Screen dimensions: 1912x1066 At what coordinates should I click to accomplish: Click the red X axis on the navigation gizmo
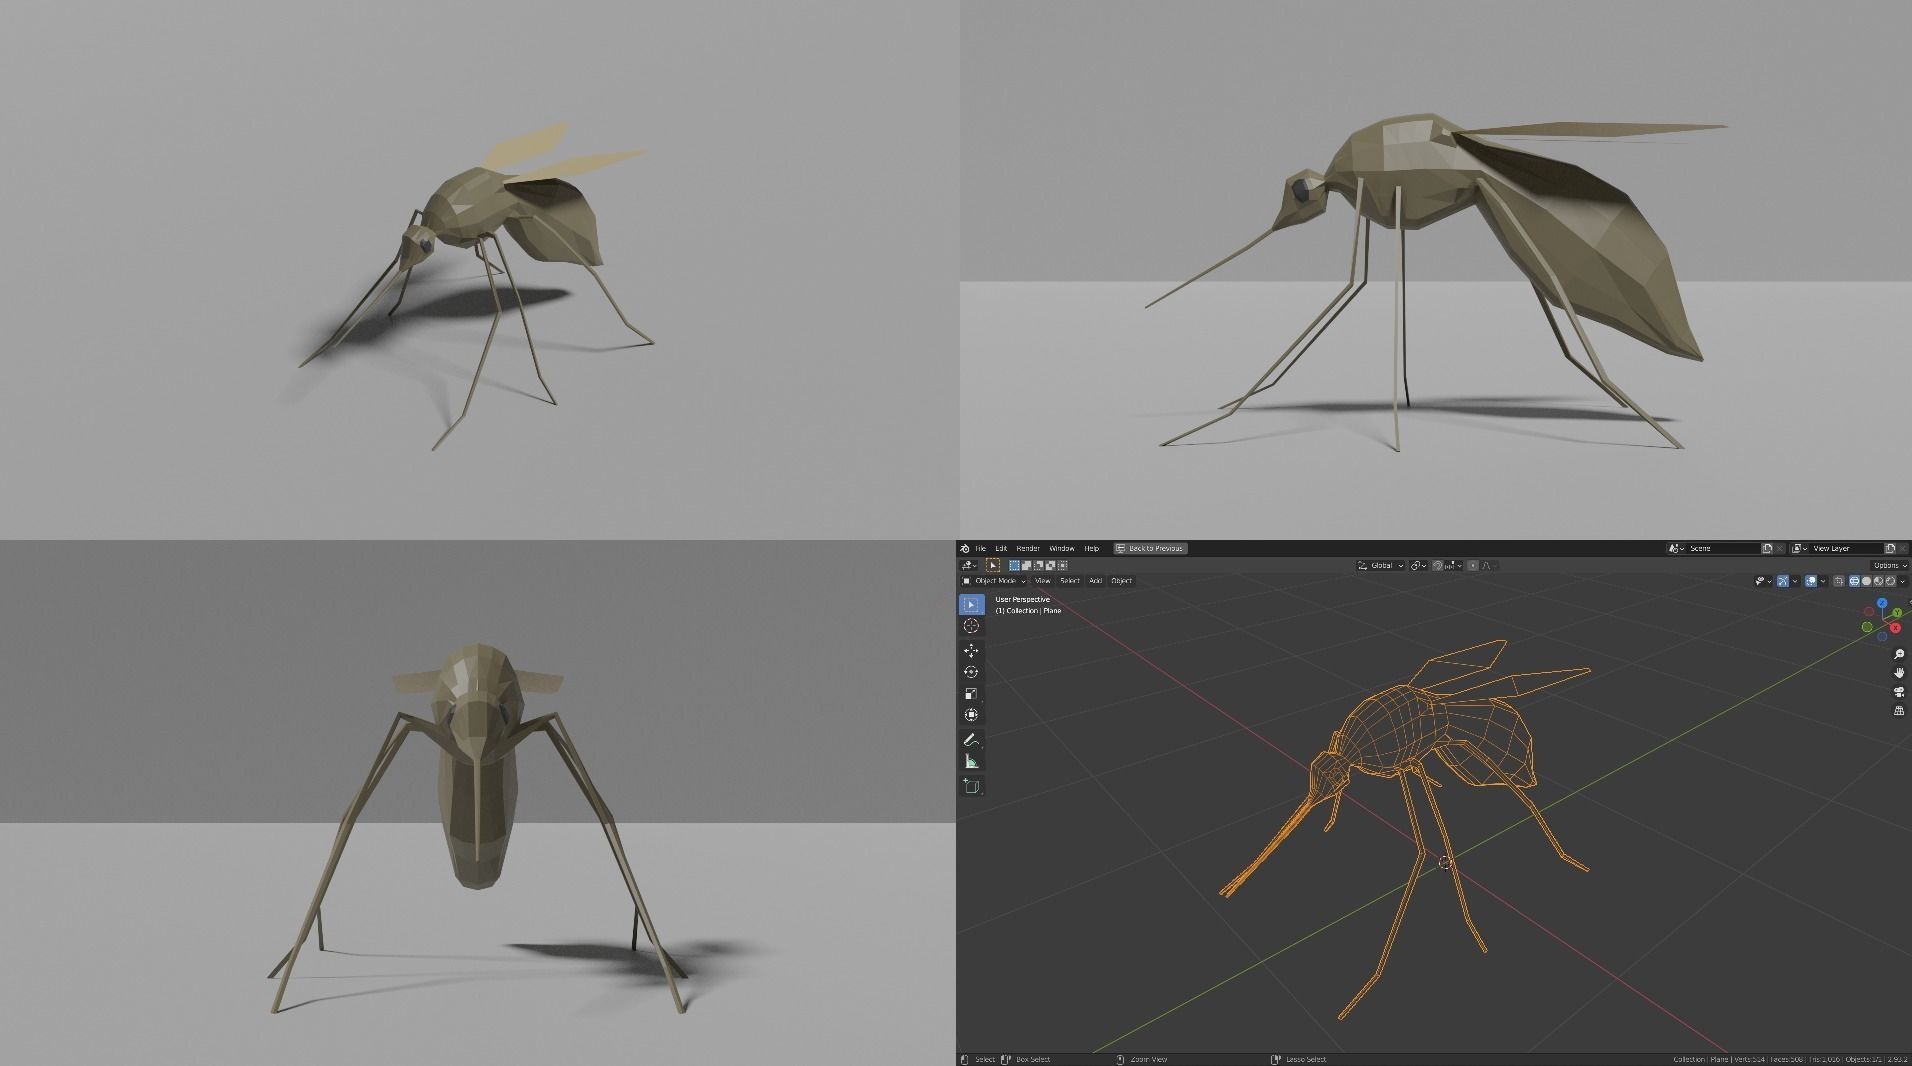tap(1895, 628)
